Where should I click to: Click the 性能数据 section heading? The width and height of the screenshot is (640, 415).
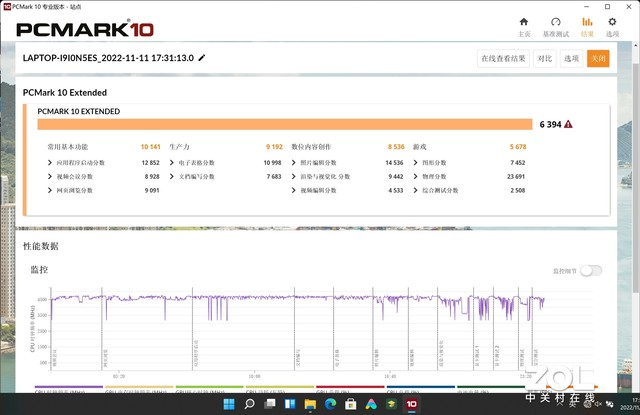pyautogui.click(x=41, y=246)
